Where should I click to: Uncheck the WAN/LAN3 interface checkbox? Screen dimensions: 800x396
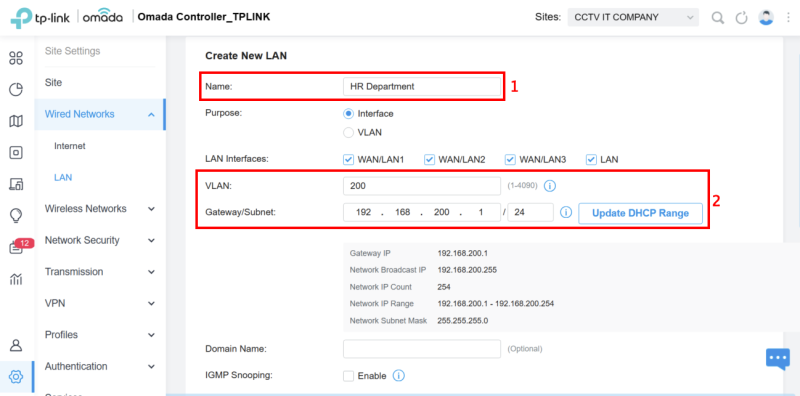[510, 160]
